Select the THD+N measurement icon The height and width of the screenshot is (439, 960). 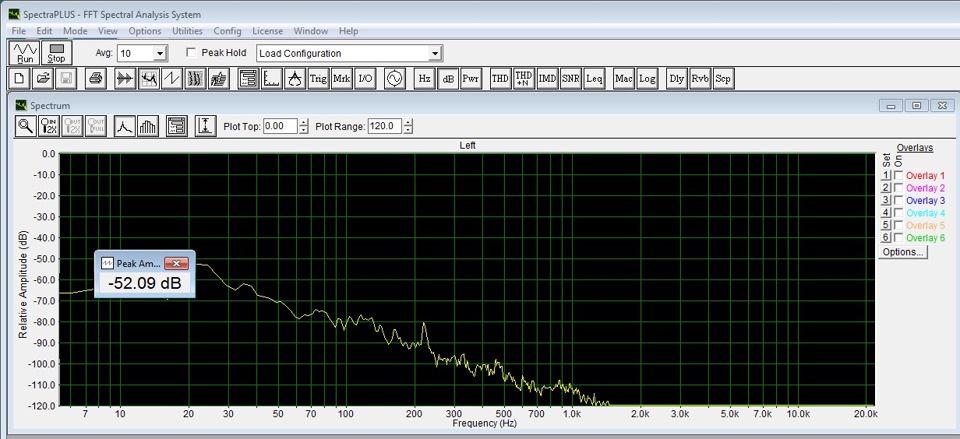coord(523,78)
